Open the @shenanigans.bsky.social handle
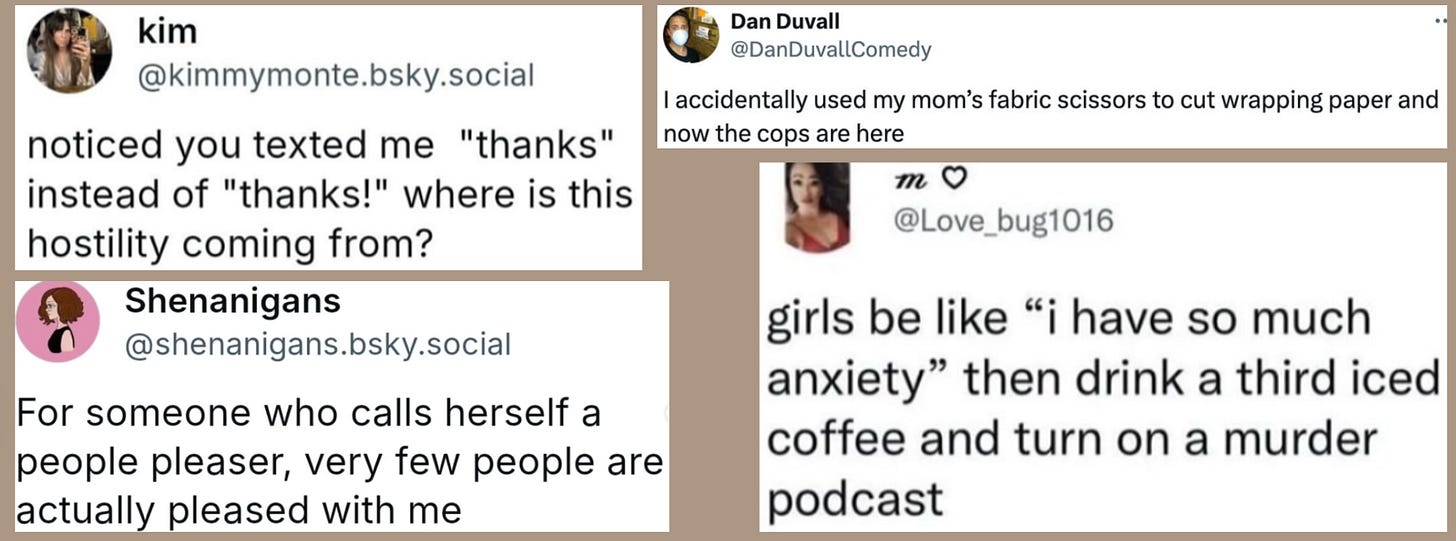The height and width of the screenshot is (541, 1456). point(317,345)
